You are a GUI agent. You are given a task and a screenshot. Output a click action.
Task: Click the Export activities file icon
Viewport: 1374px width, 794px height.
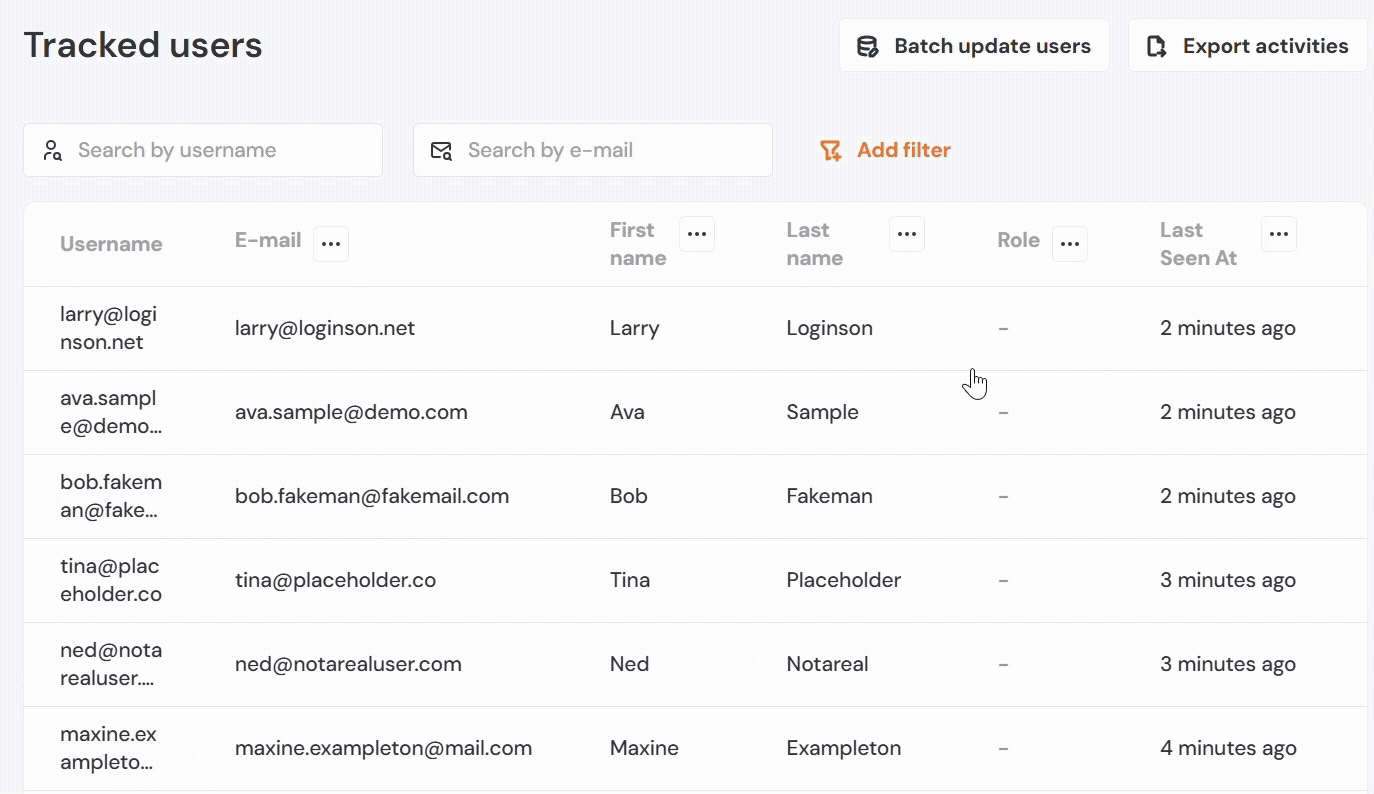(1157, 46)
